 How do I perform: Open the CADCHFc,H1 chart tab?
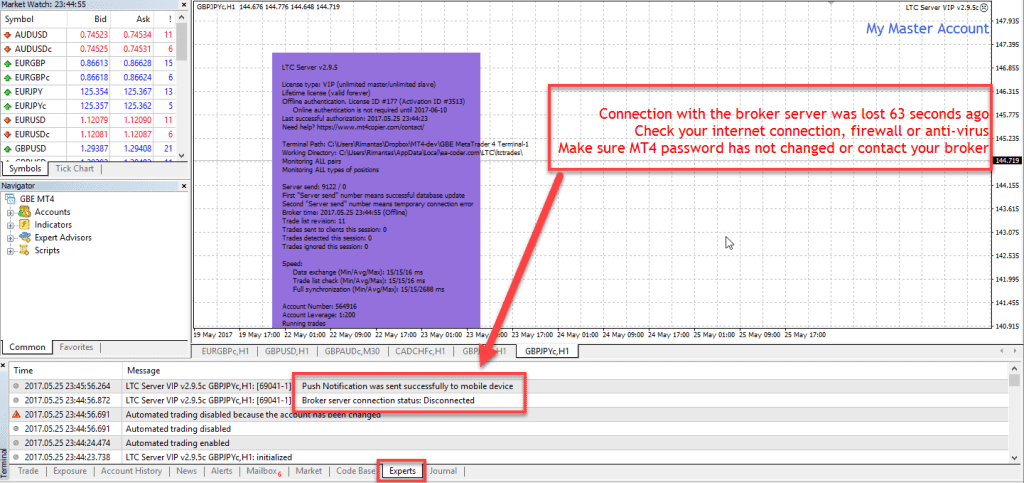pyautogui.click(x=421, y=351)
